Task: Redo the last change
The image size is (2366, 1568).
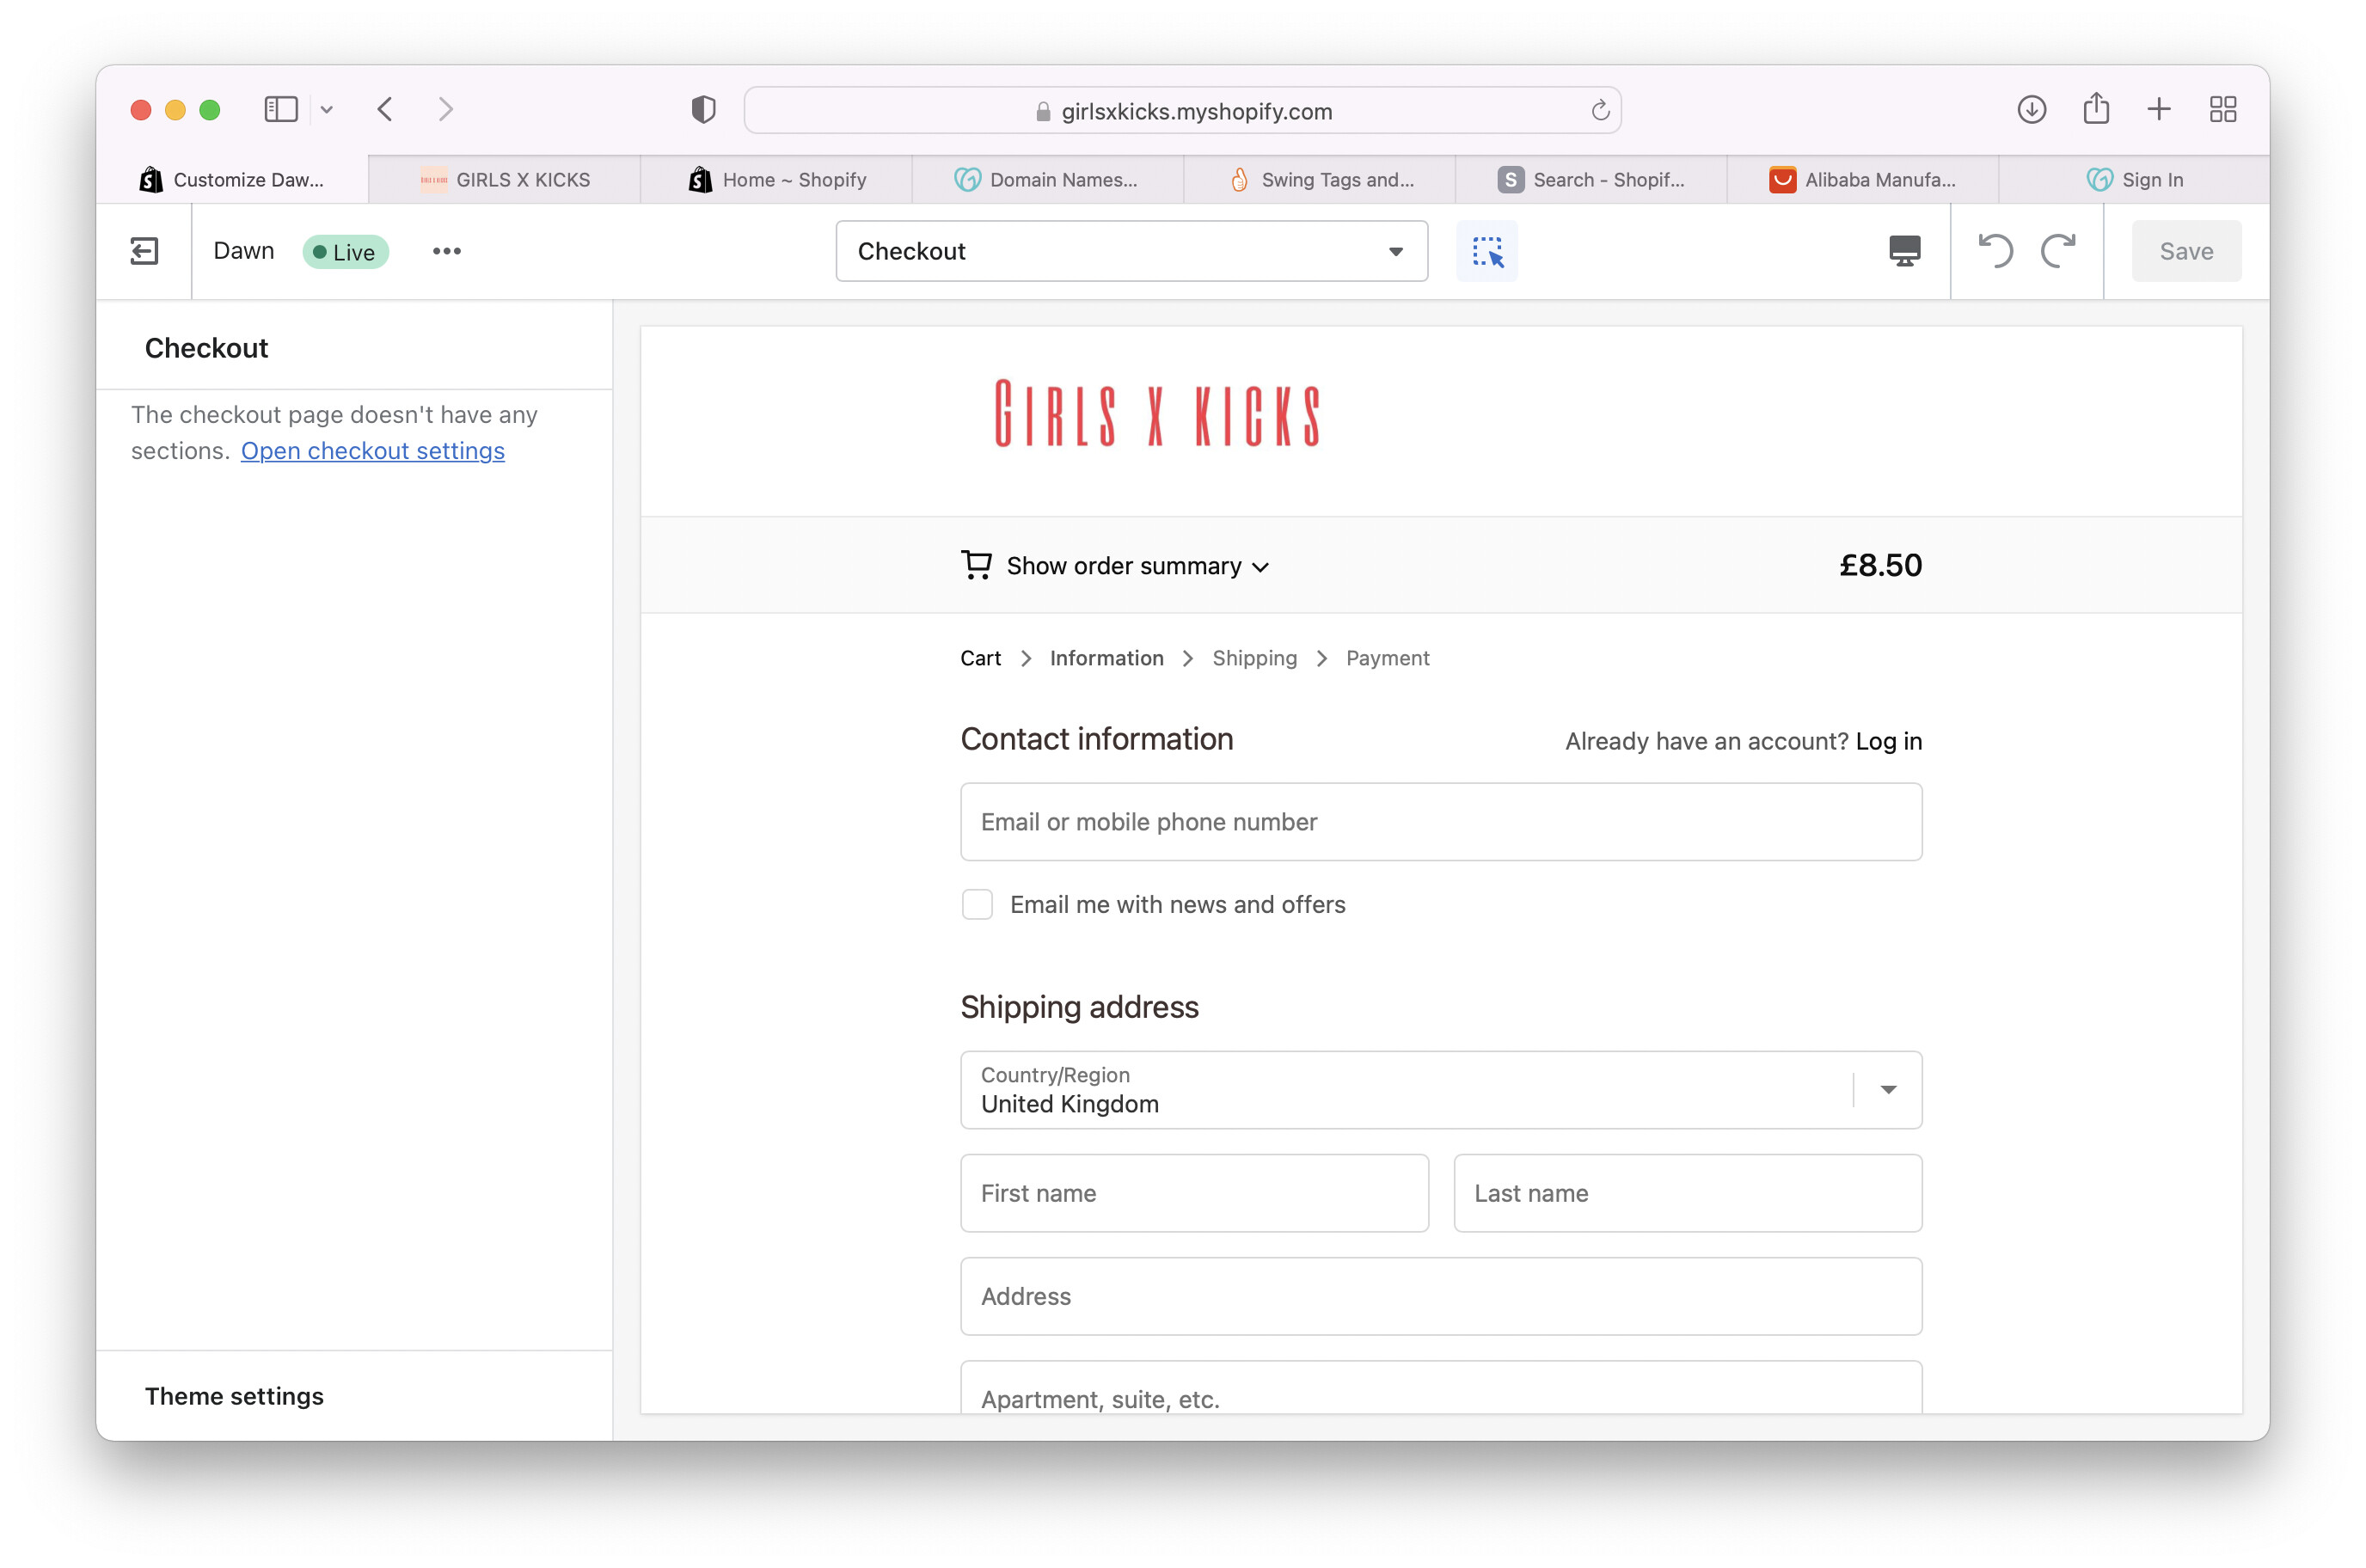Action: (2058, 251)
